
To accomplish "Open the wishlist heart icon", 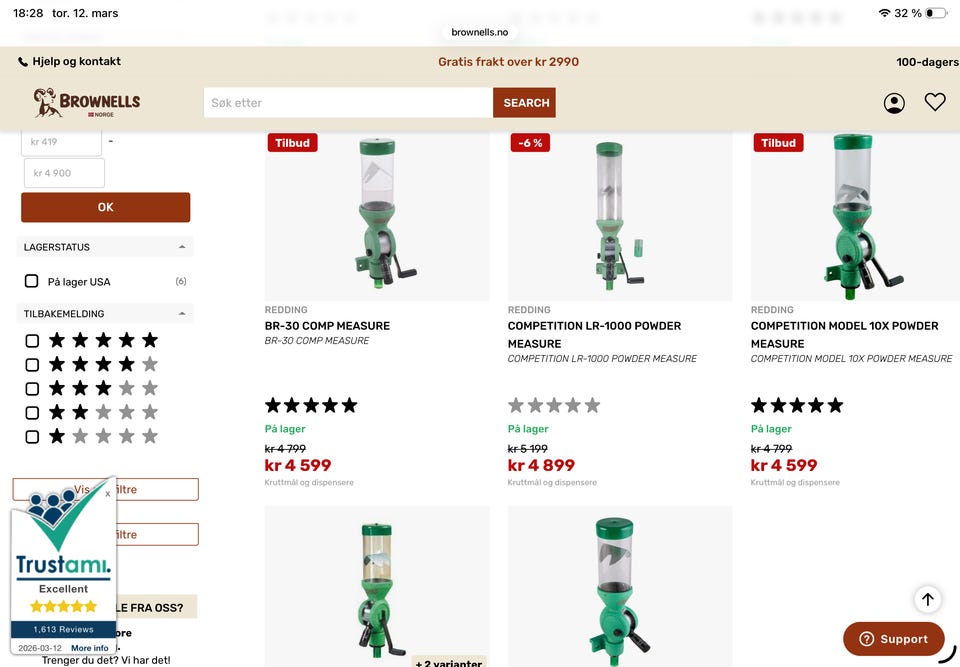I will [935, 102].
